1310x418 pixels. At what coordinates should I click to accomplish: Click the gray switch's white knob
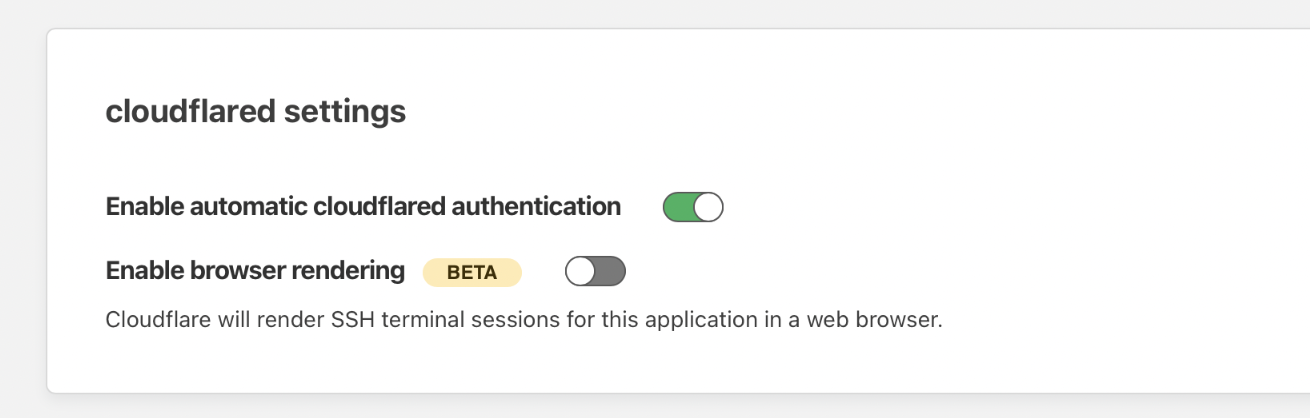581,271
